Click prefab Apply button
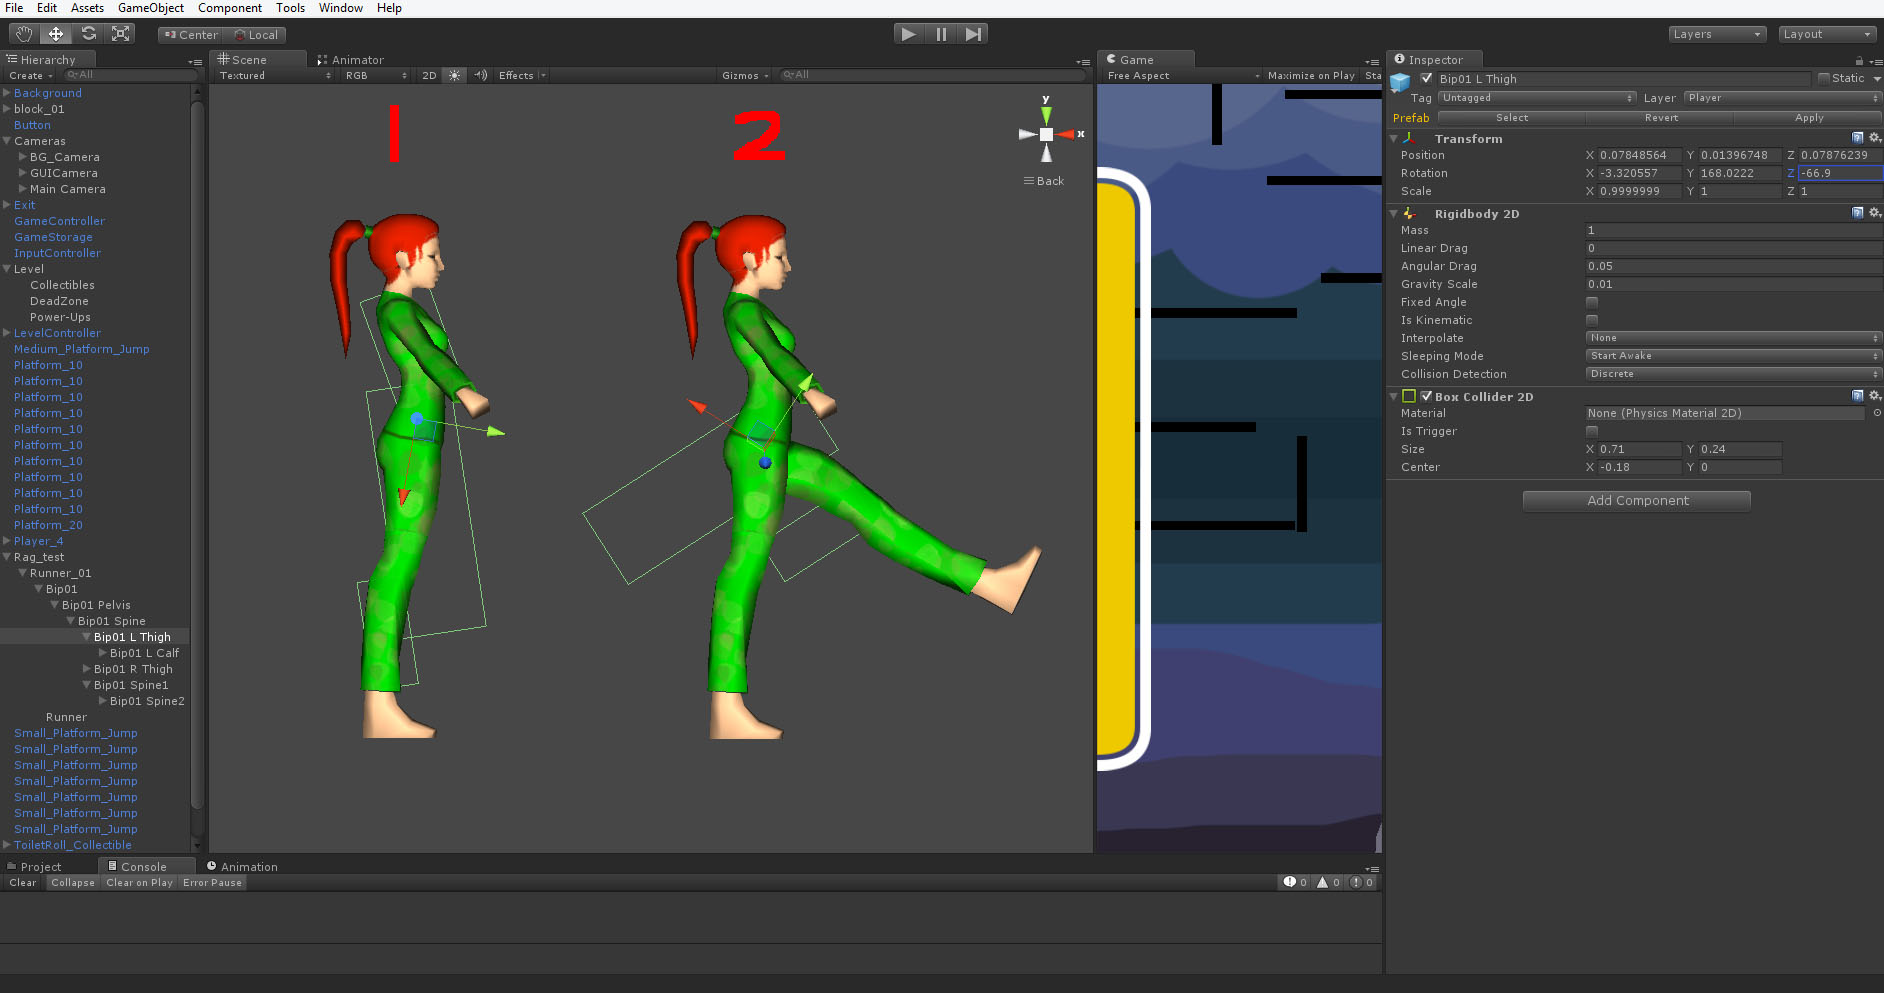This screenshot has height=993, width=1884. tap(1808, 118)
